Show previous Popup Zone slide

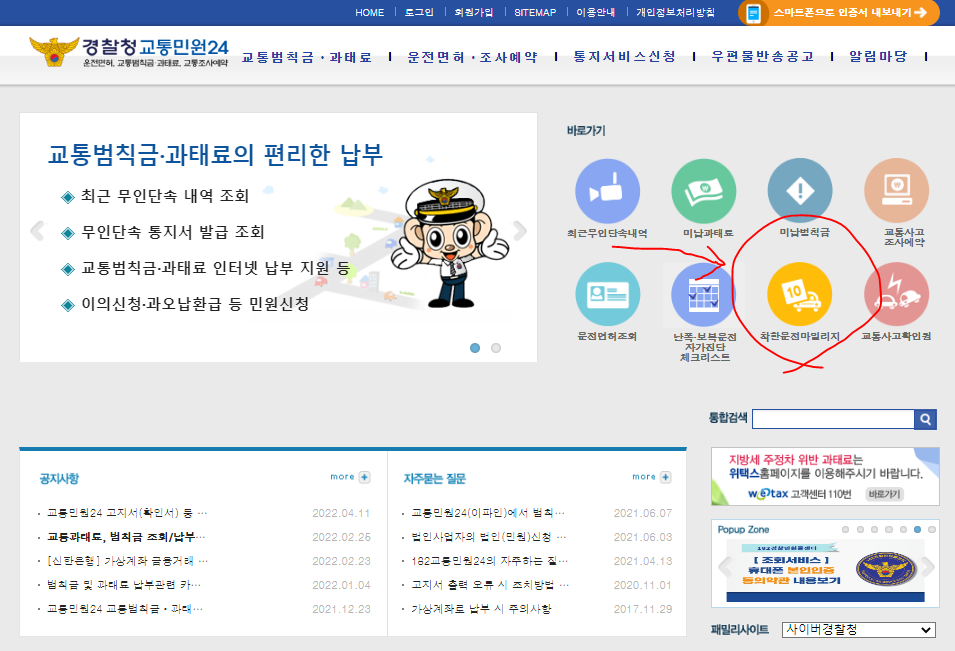point(724,567)
